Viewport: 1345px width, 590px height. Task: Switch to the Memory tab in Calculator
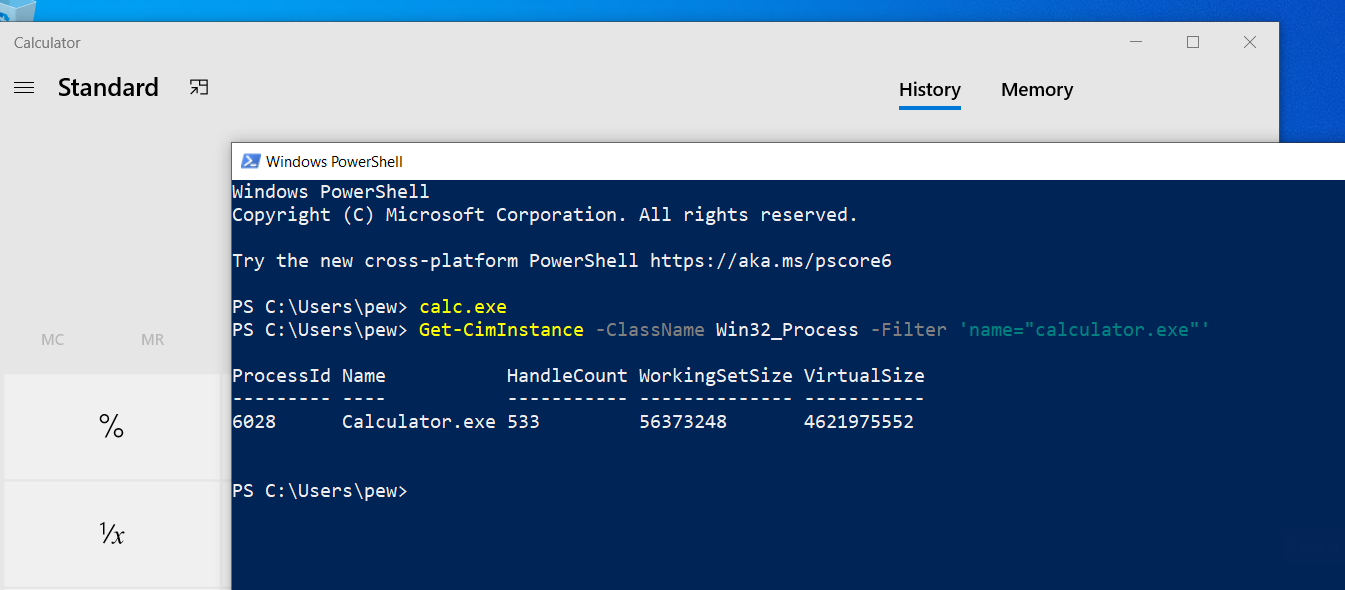[1037, 90]
